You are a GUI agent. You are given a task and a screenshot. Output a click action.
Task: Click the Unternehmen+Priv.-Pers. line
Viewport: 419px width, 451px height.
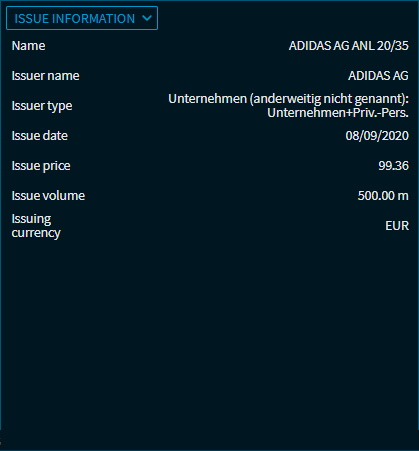(338, 113)
